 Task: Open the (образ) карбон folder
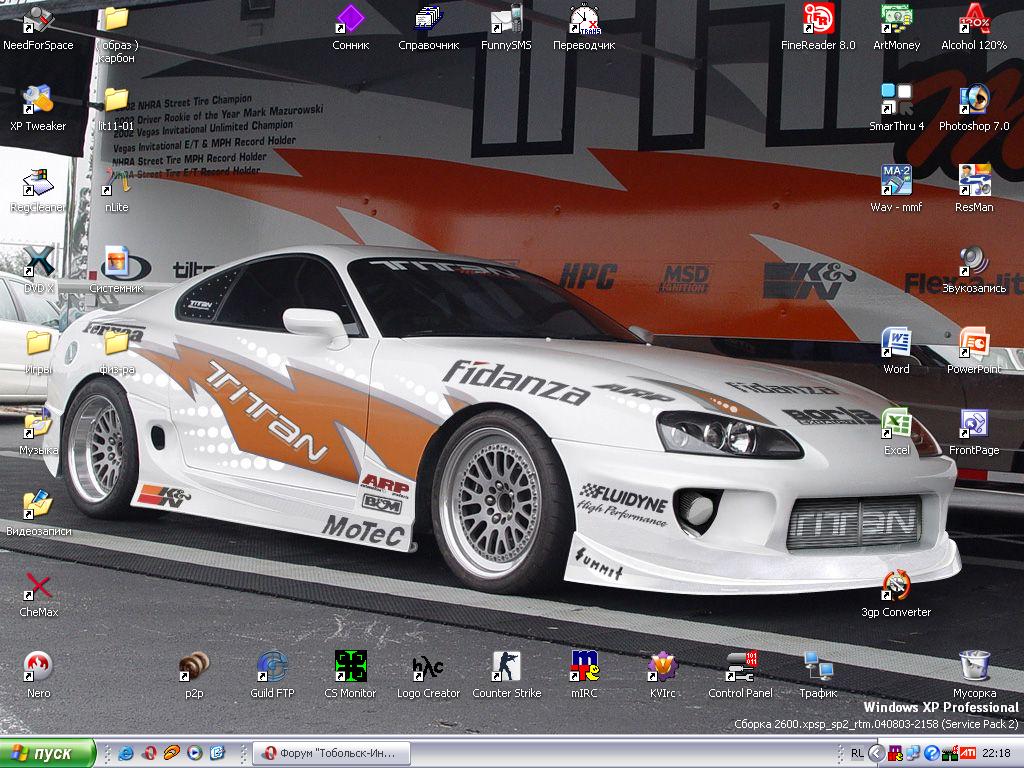(116, 35)
